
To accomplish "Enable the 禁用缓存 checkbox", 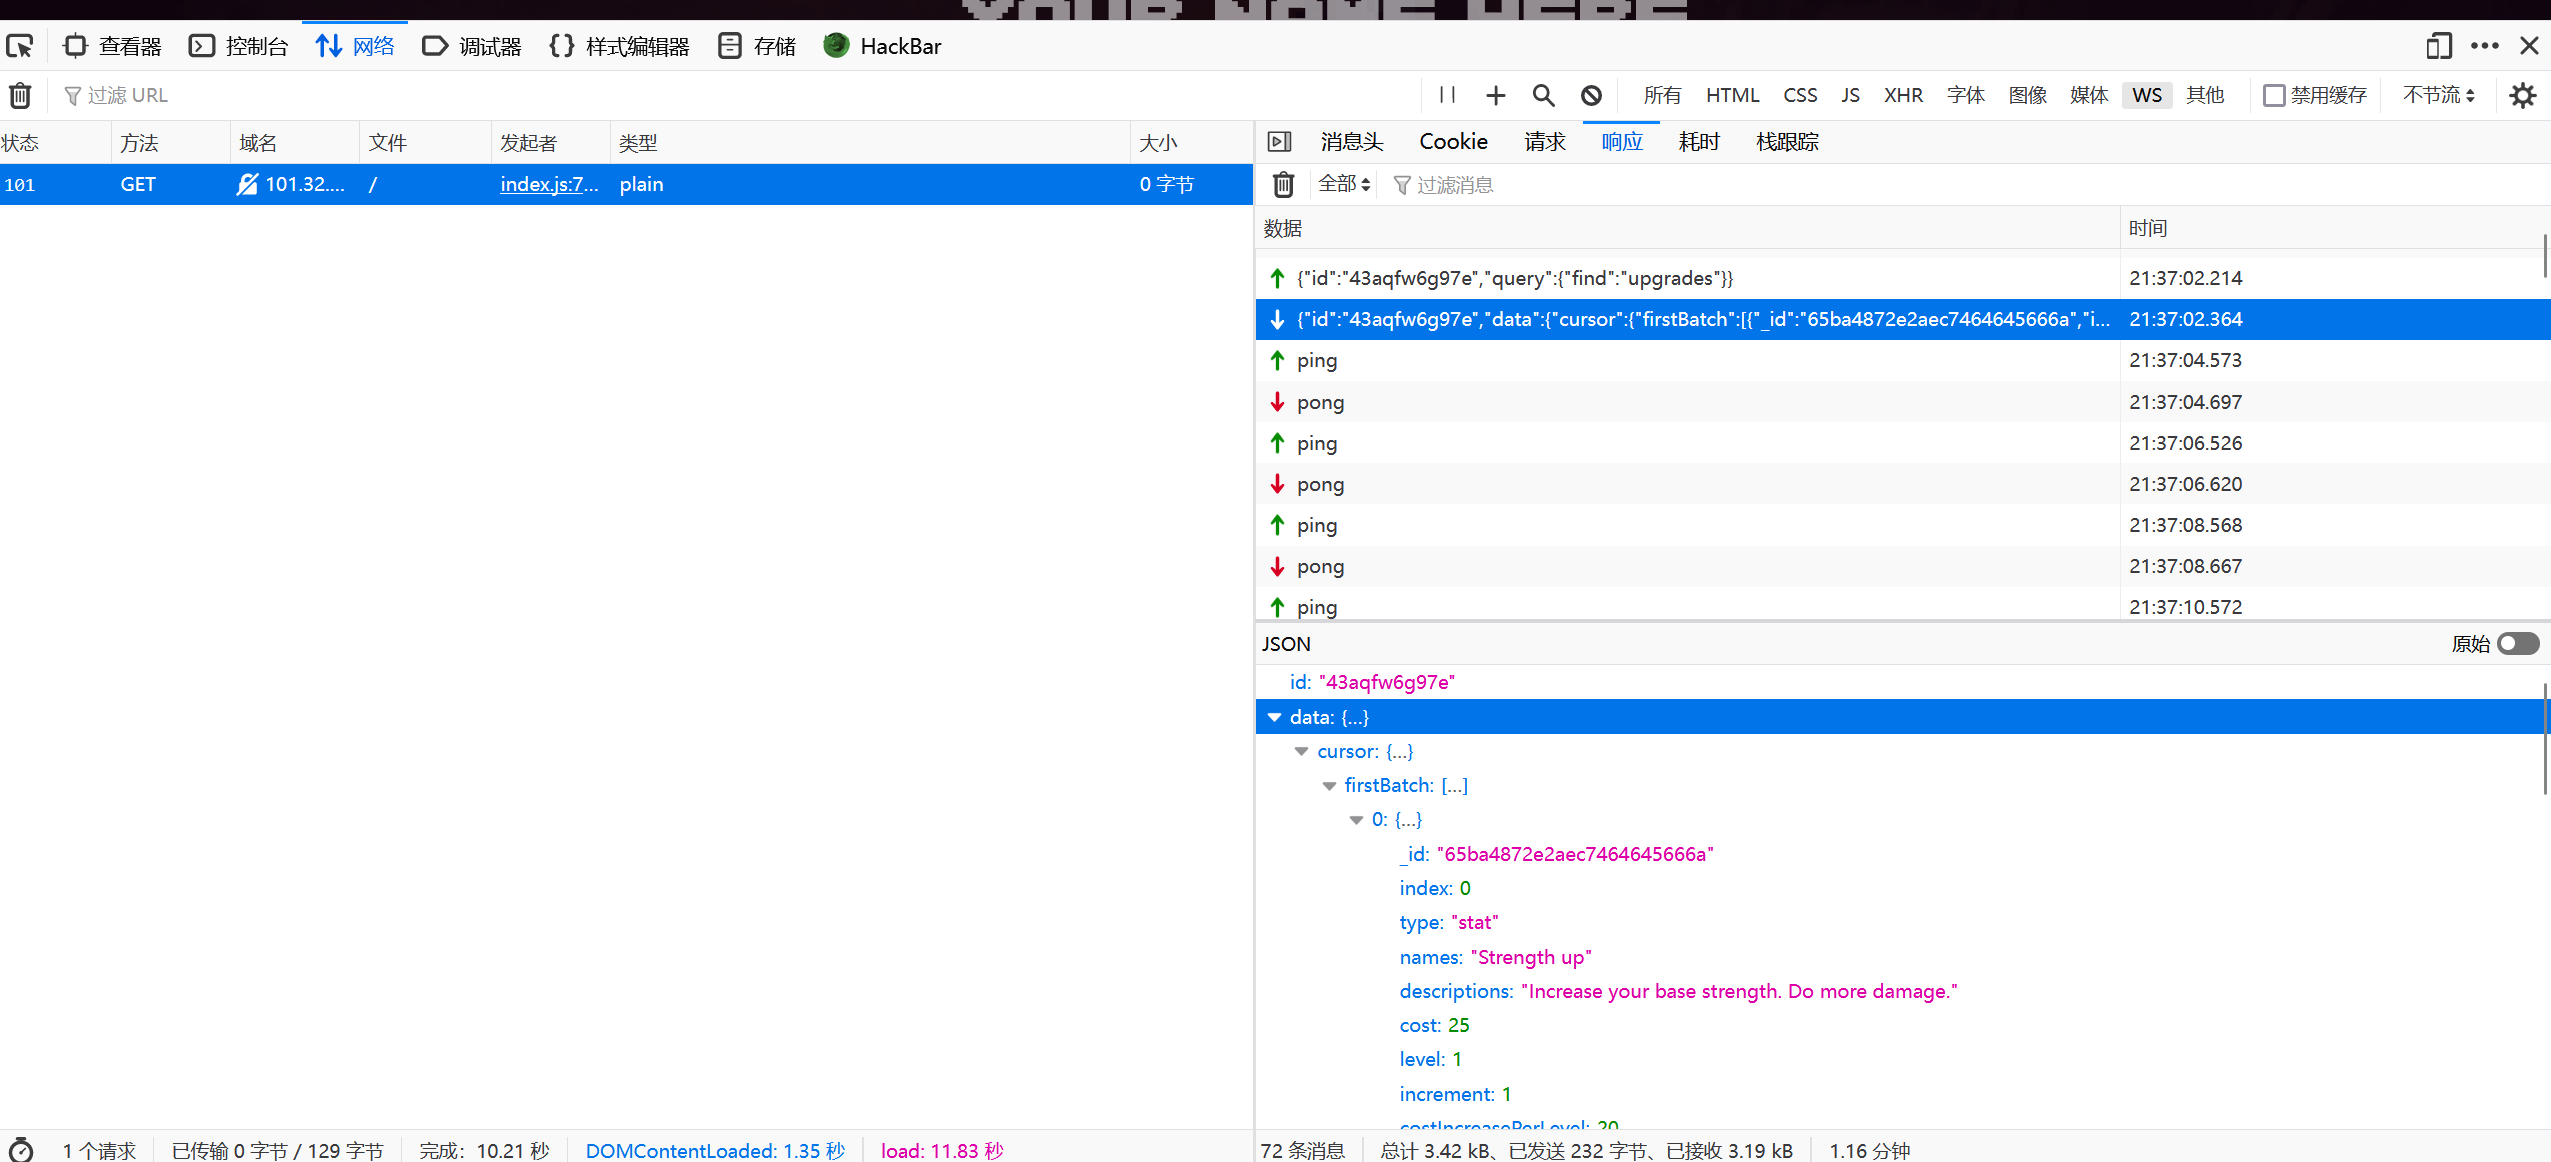I will tap(2274, 95).
